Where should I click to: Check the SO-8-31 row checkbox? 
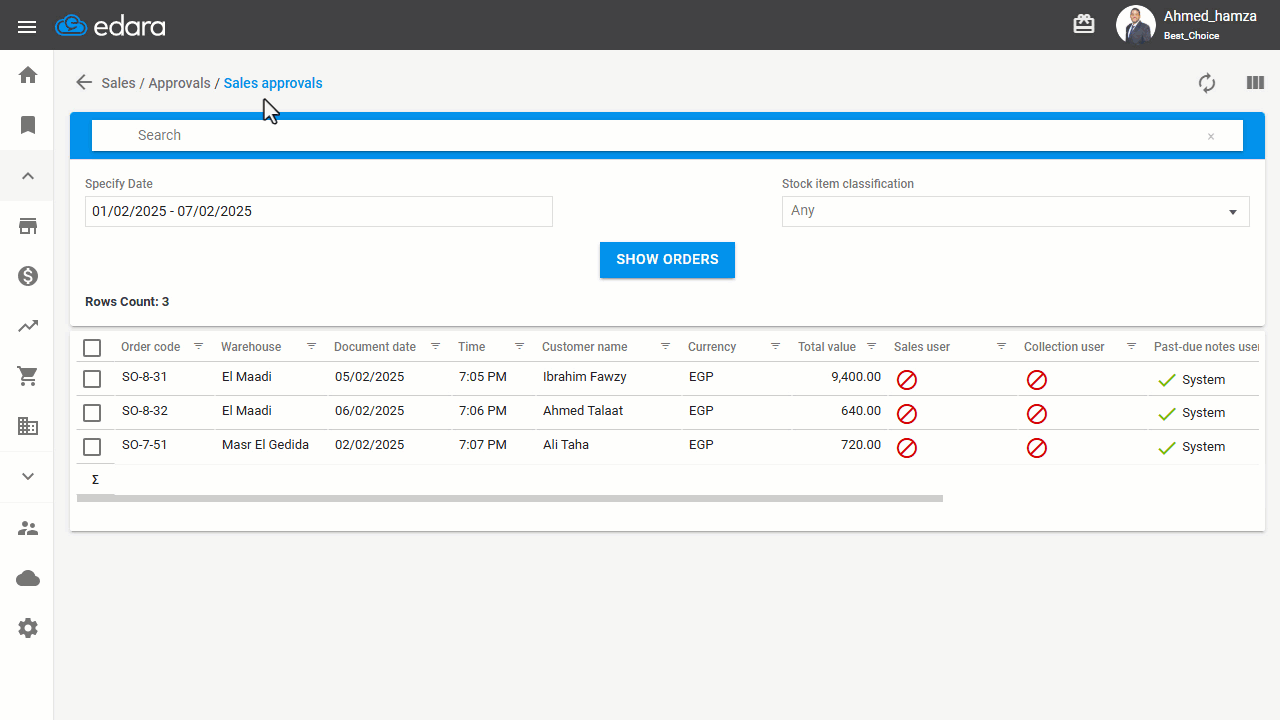pyautogui.click(x=92, y=379)
